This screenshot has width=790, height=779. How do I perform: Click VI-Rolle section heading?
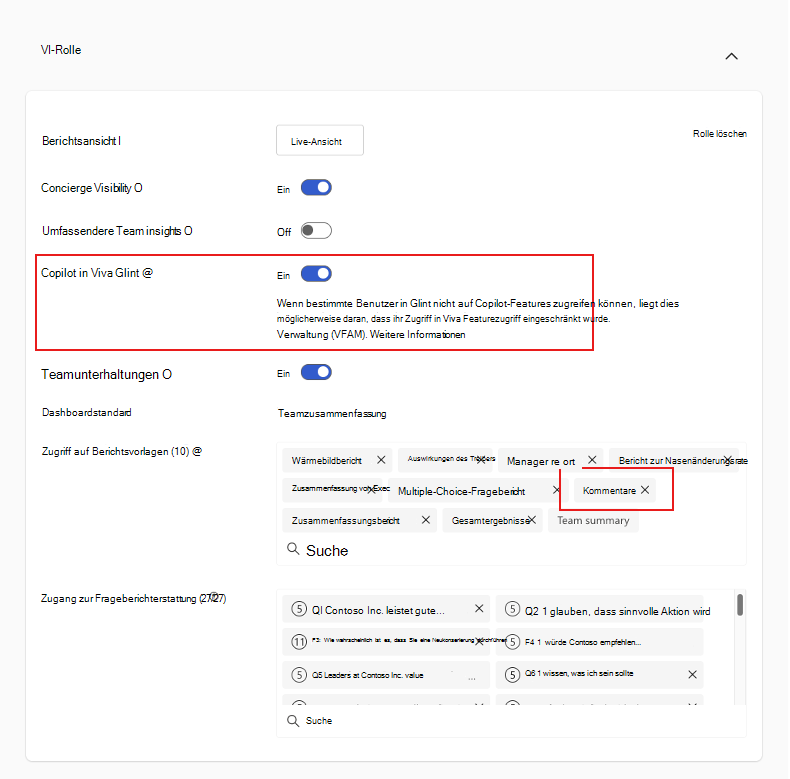[x=61, y=50]
